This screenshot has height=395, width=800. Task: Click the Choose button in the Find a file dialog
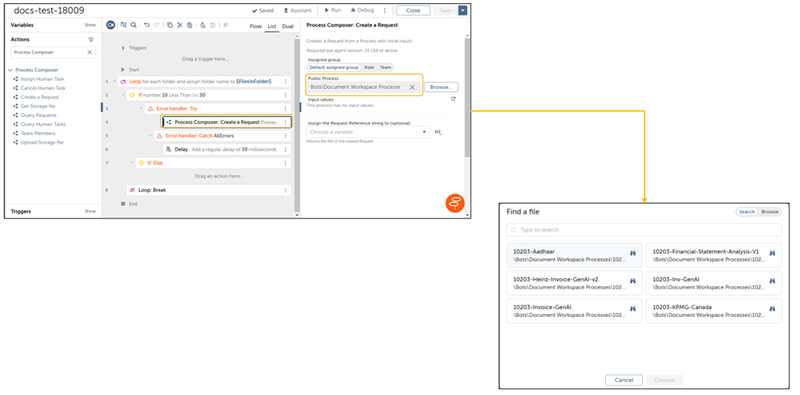pos(664,380)
